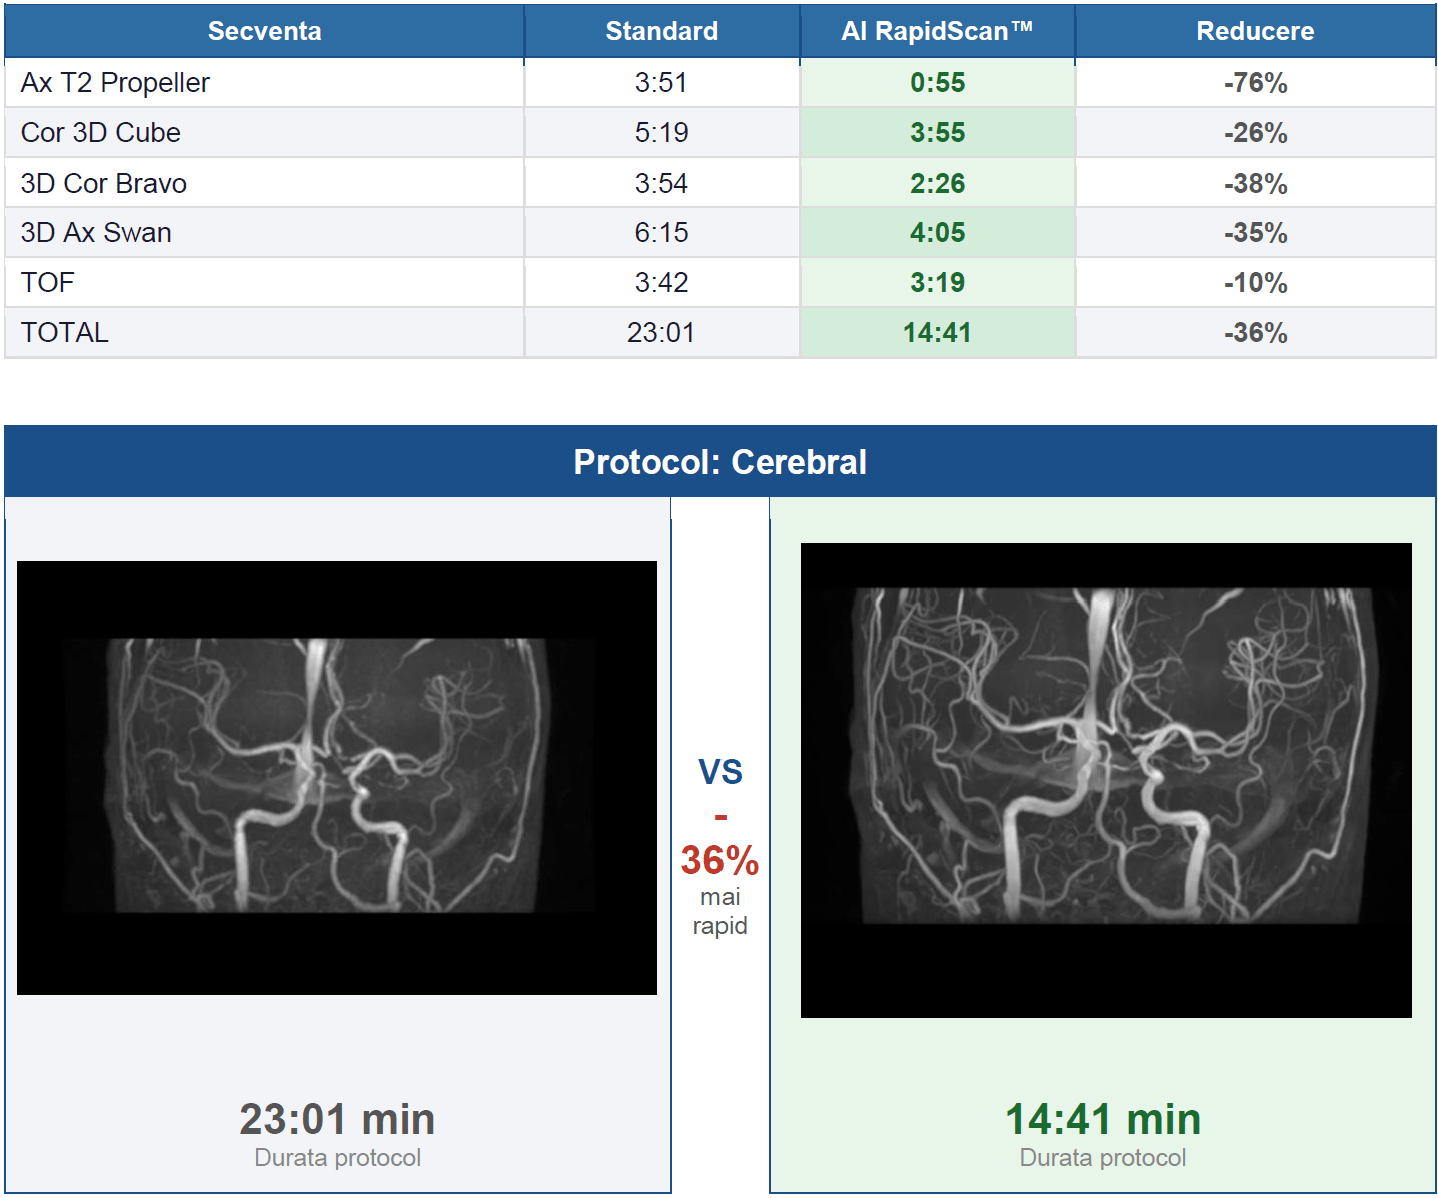Screen dimensions: 1438x1198
Task: Click the -76% reduction value
Action: 1255,82
